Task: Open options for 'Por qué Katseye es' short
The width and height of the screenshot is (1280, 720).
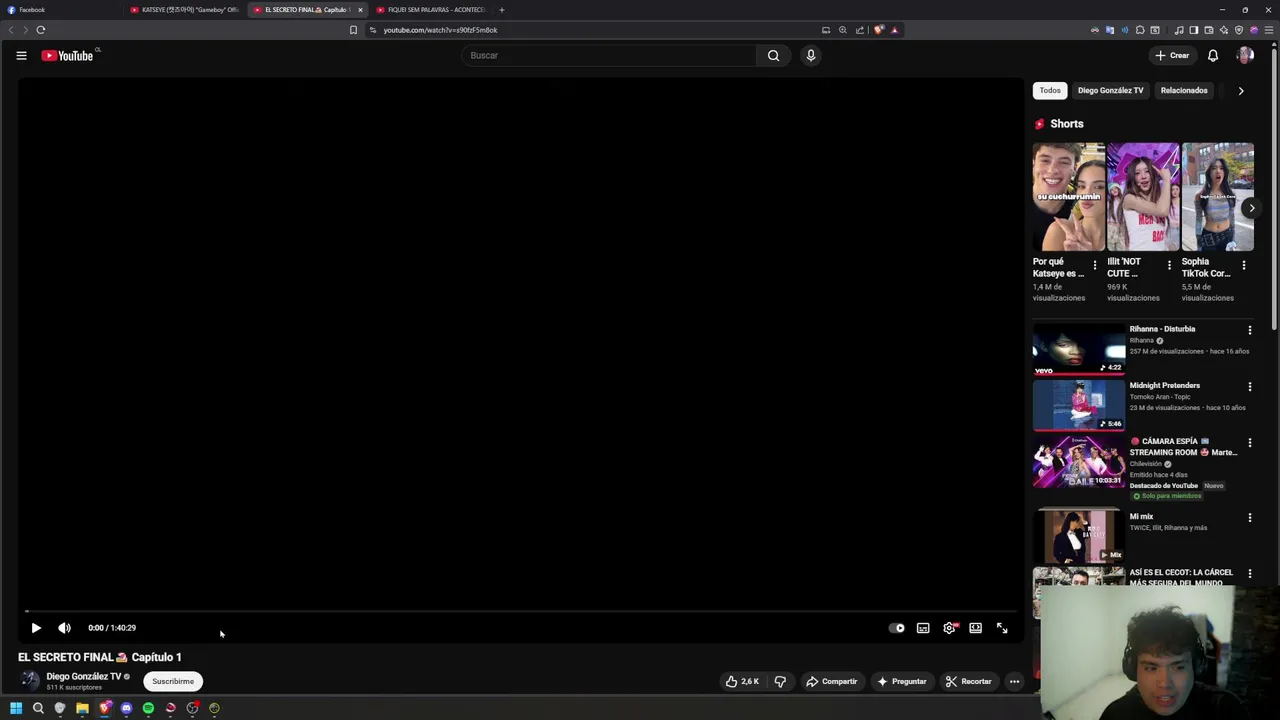Action: (x=1094, y=266)
